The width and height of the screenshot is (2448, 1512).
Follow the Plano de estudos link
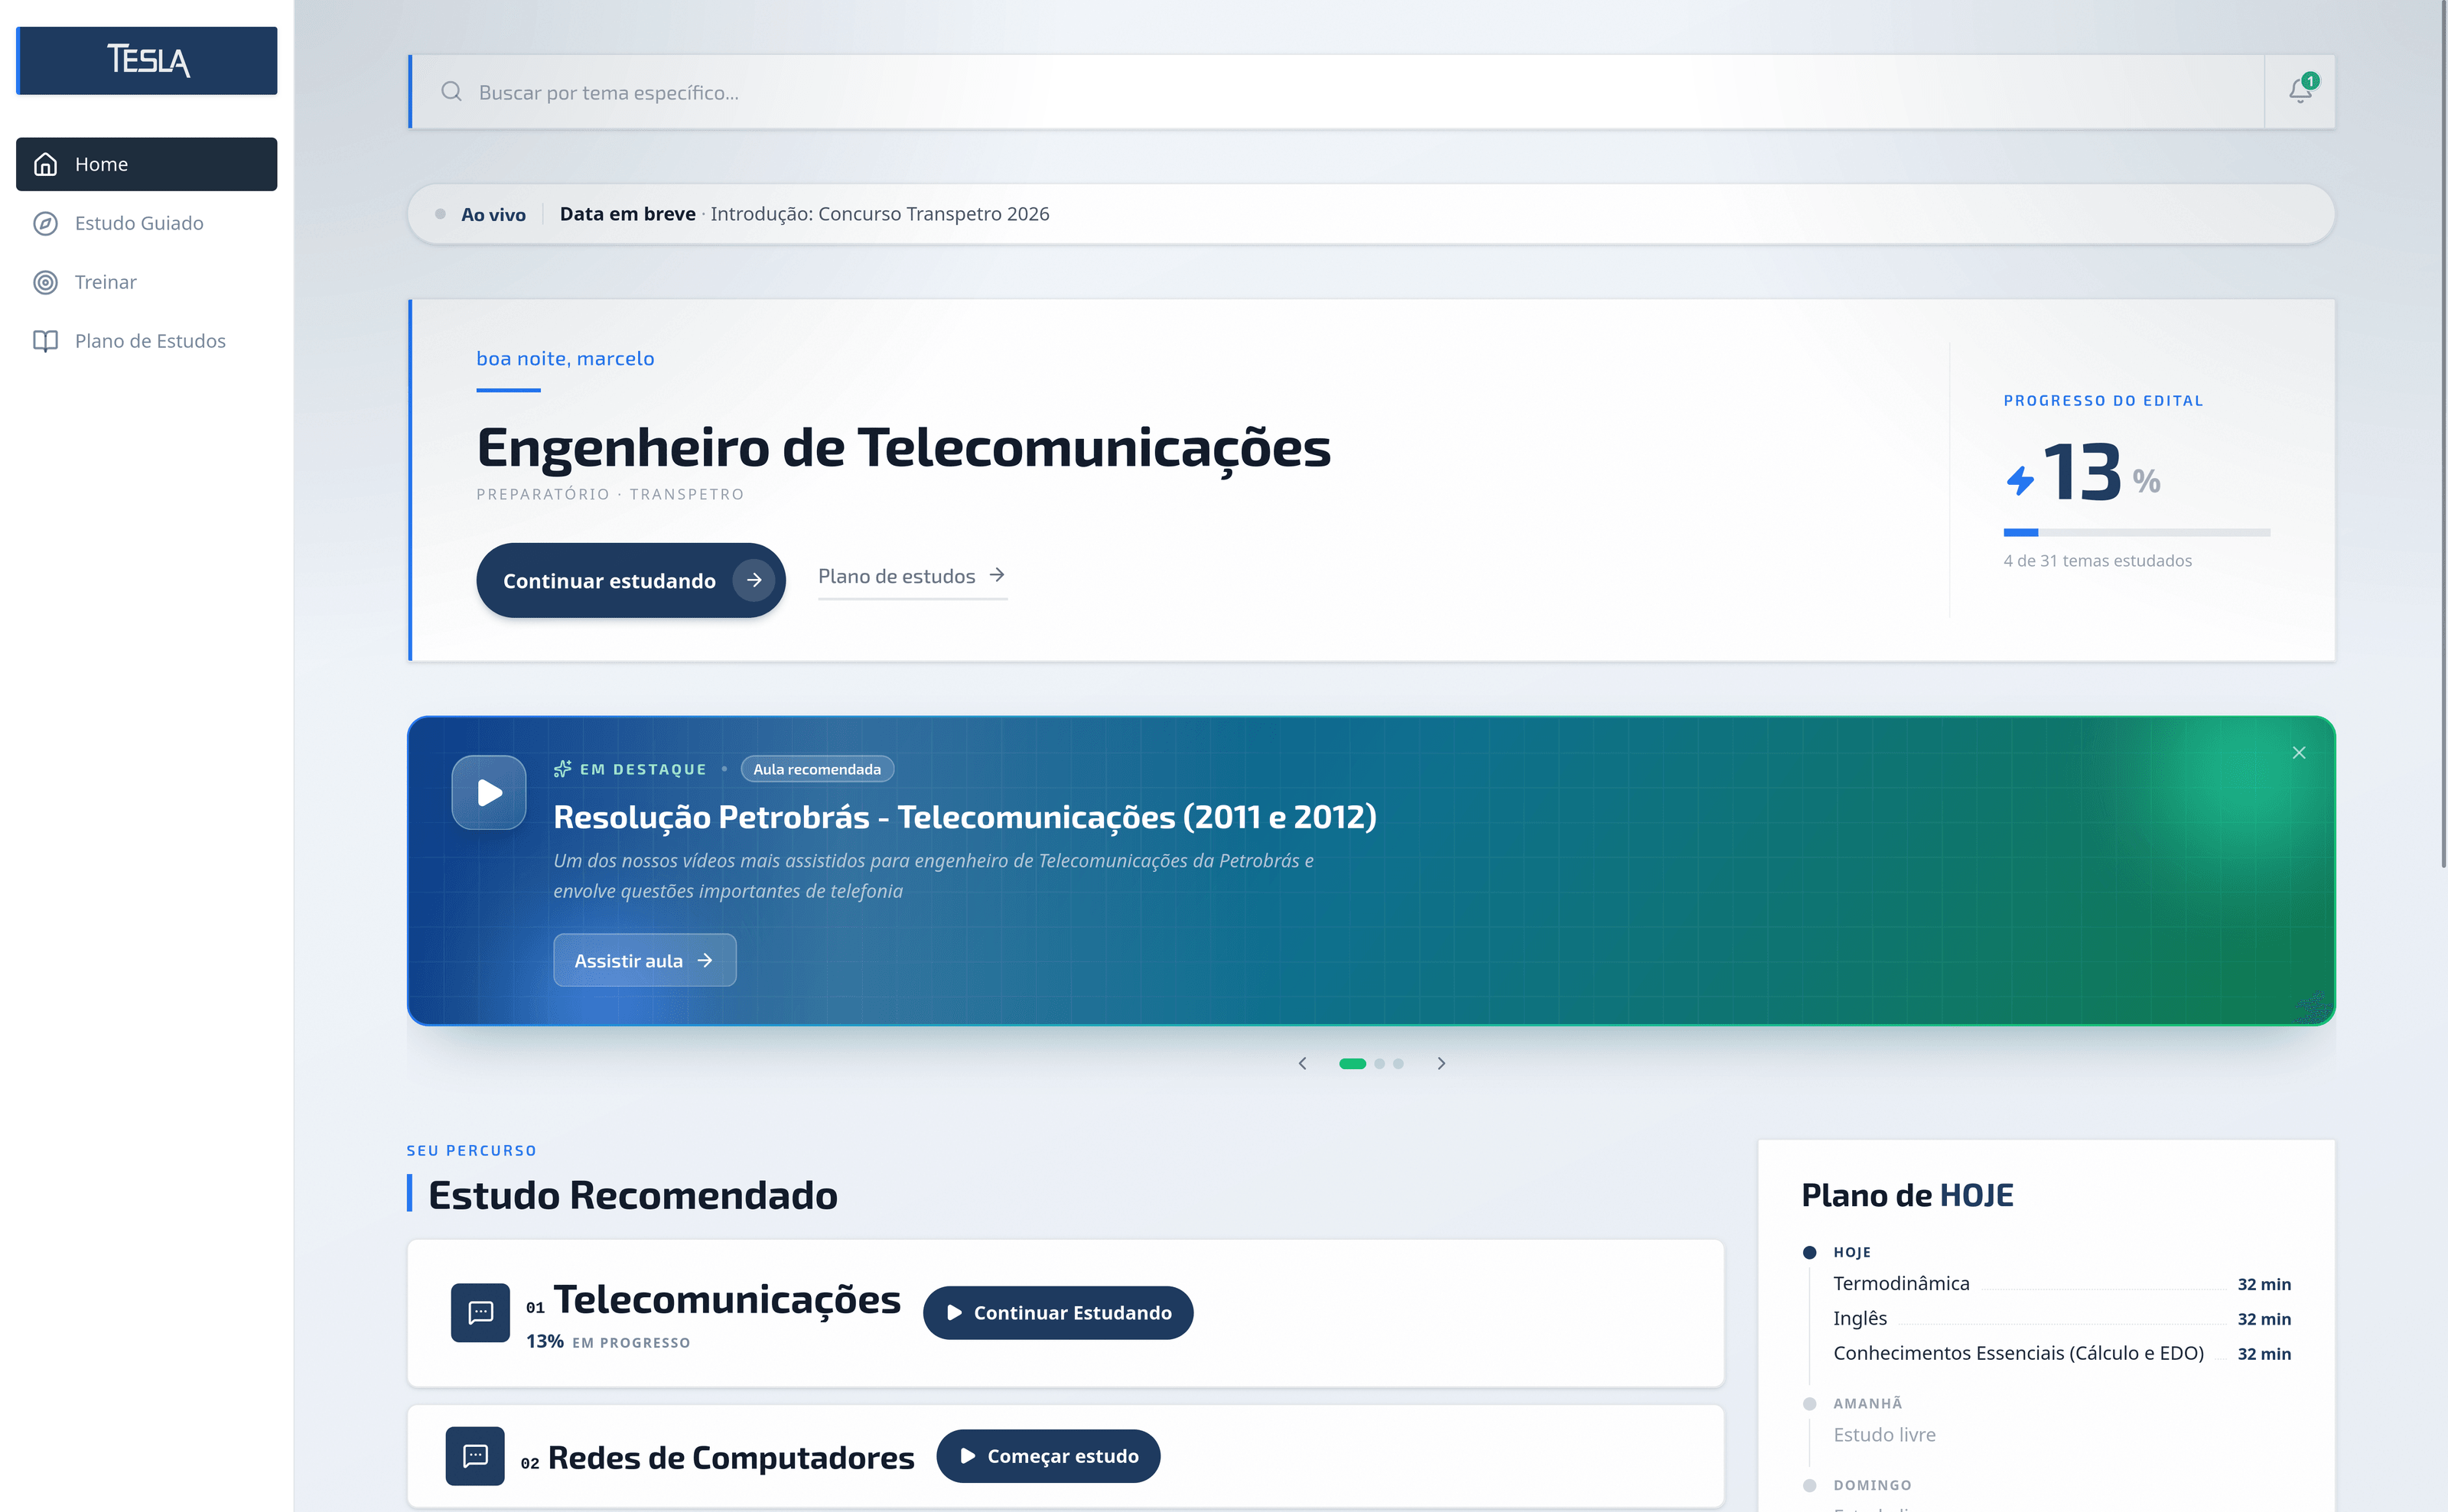[x=912, y=576]
